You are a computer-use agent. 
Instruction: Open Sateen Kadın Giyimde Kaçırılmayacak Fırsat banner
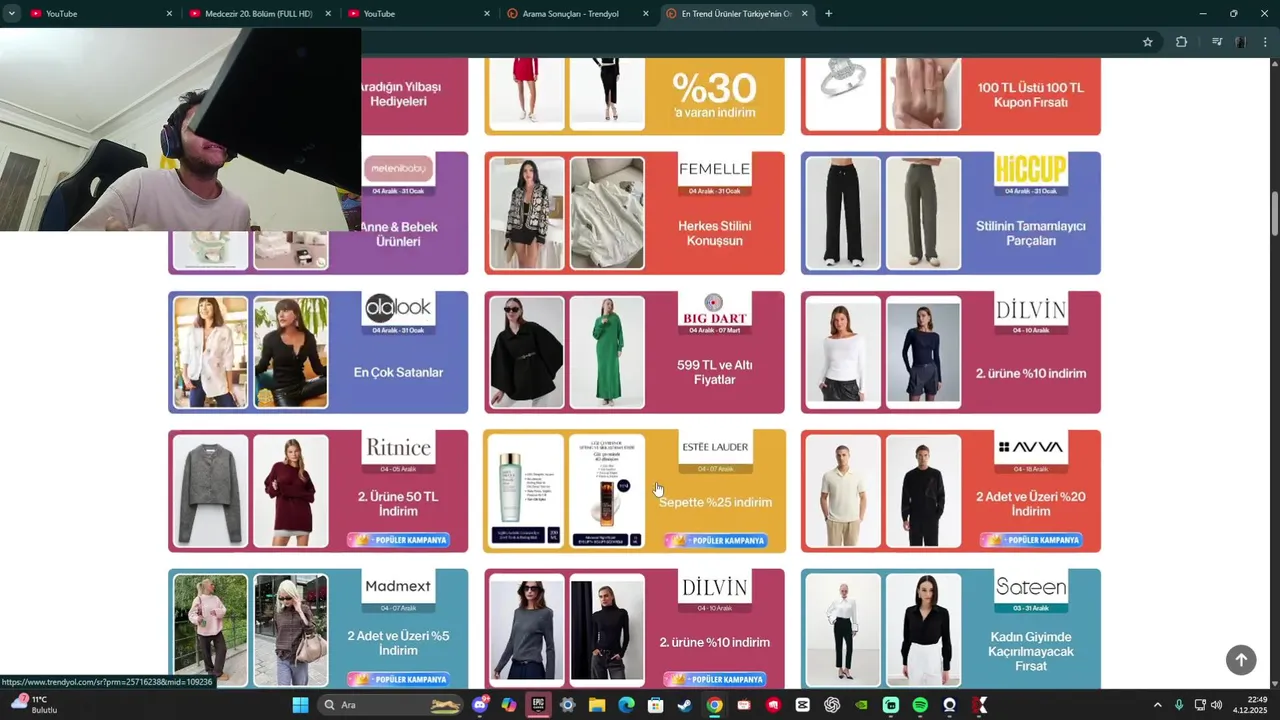[x=950, y=628]
